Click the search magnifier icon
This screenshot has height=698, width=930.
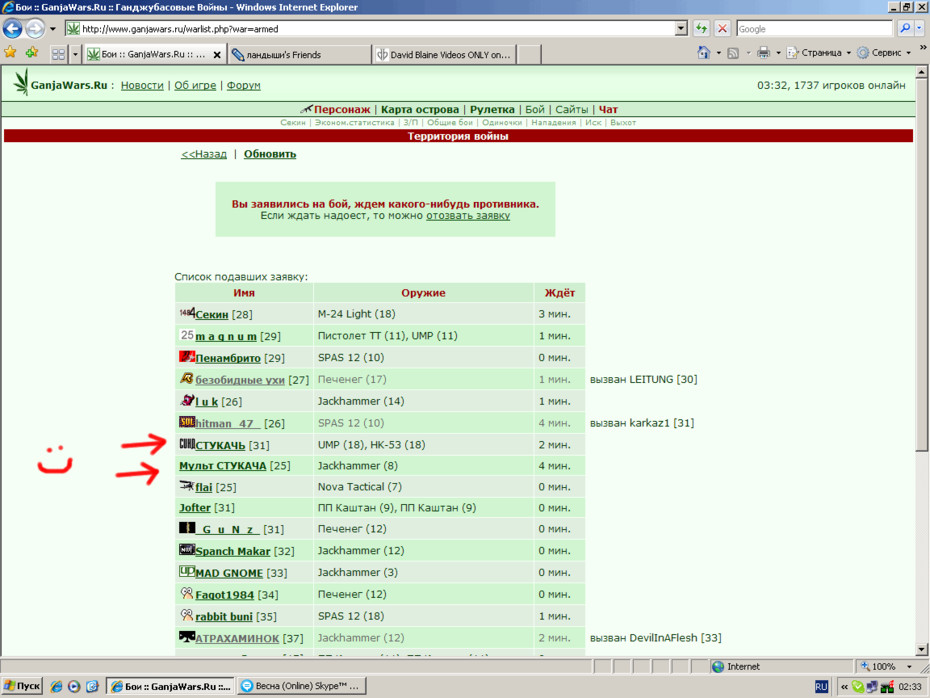[905, 28]
